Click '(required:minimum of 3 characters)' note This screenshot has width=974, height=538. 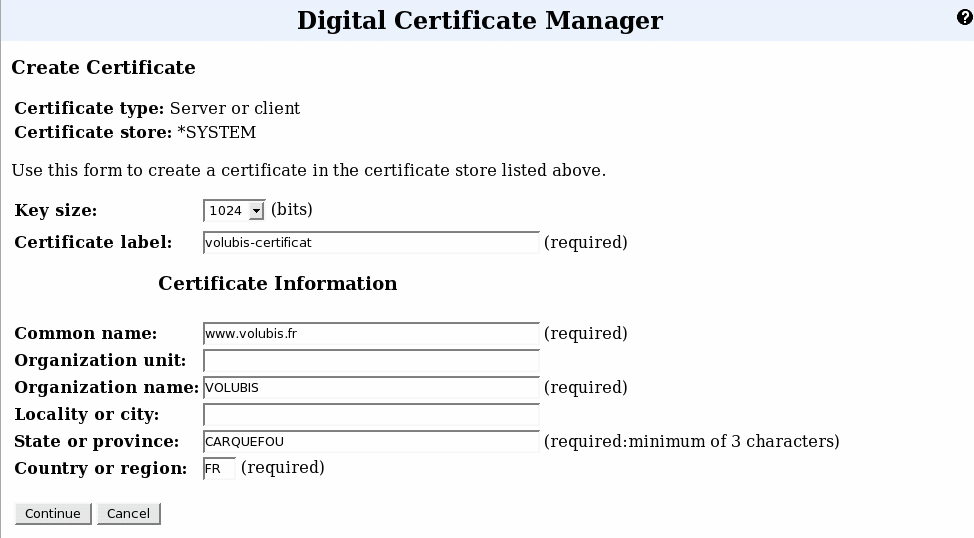point(691,442)
